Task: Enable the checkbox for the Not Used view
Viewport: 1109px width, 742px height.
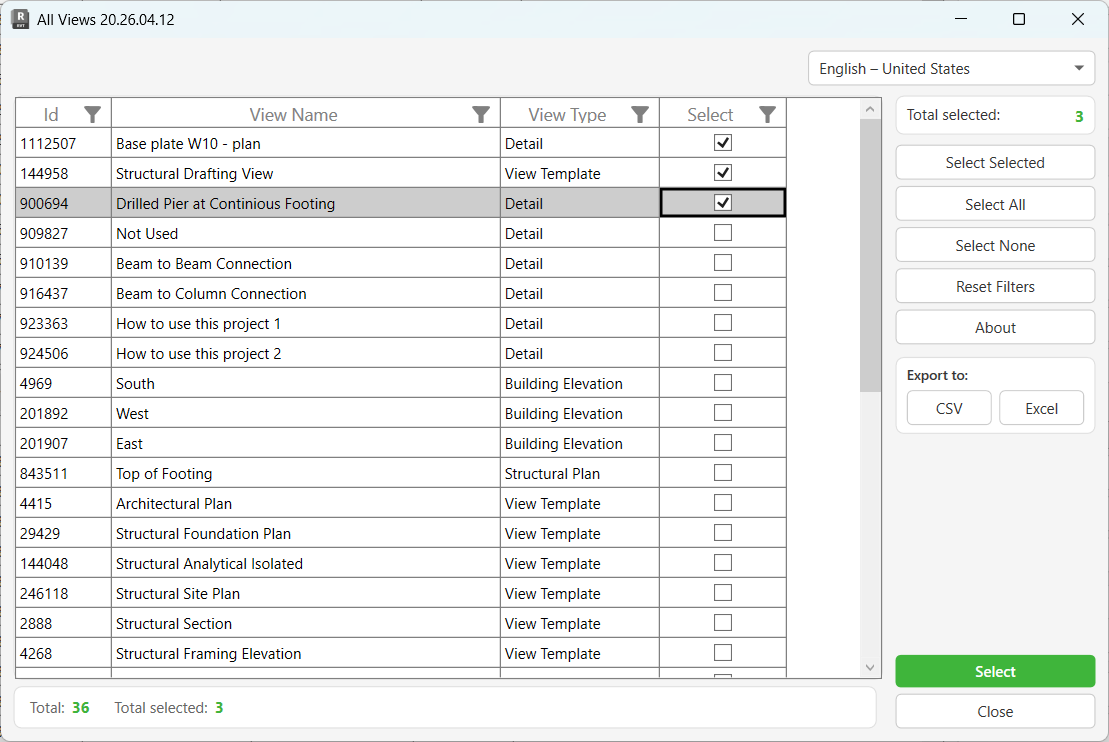Action: point(722,232)
